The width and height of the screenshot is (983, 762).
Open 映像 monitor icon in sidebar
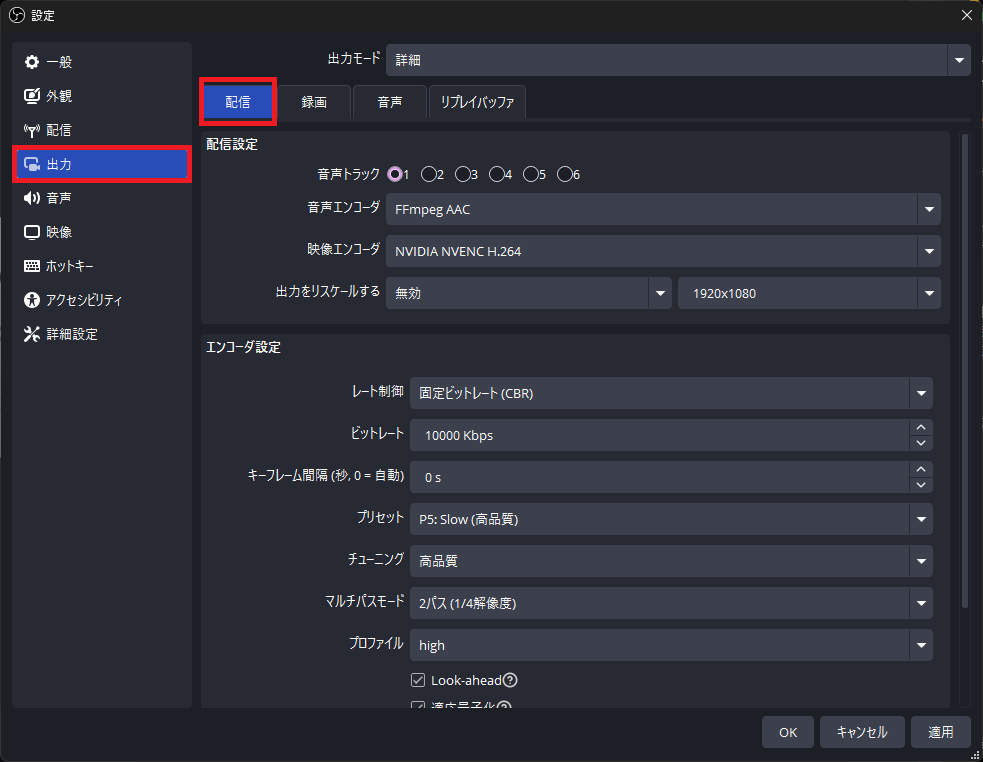tap(32, 232)
